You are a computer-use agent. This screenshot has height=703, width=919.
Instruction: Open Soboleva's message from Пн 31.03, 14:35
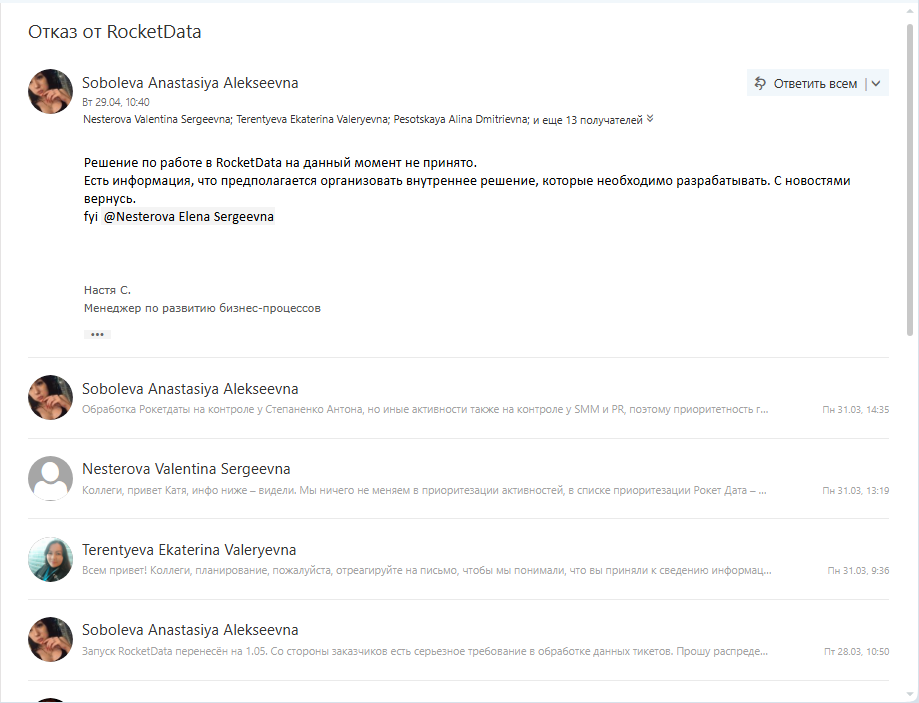tap(458, 398)
